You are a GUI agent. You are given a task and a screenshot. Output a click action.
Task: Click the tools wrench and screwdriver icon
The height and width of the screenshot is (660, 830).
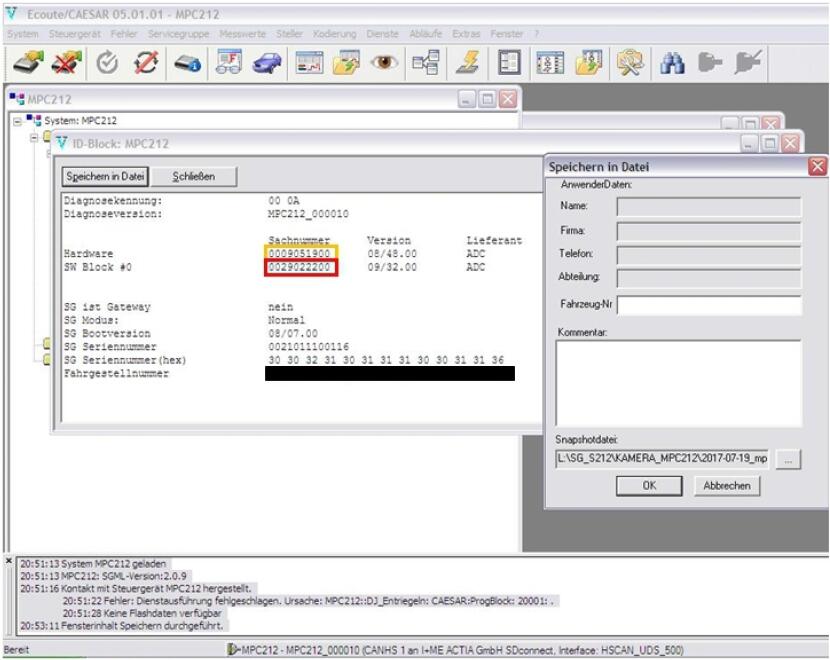coord(629,63)
